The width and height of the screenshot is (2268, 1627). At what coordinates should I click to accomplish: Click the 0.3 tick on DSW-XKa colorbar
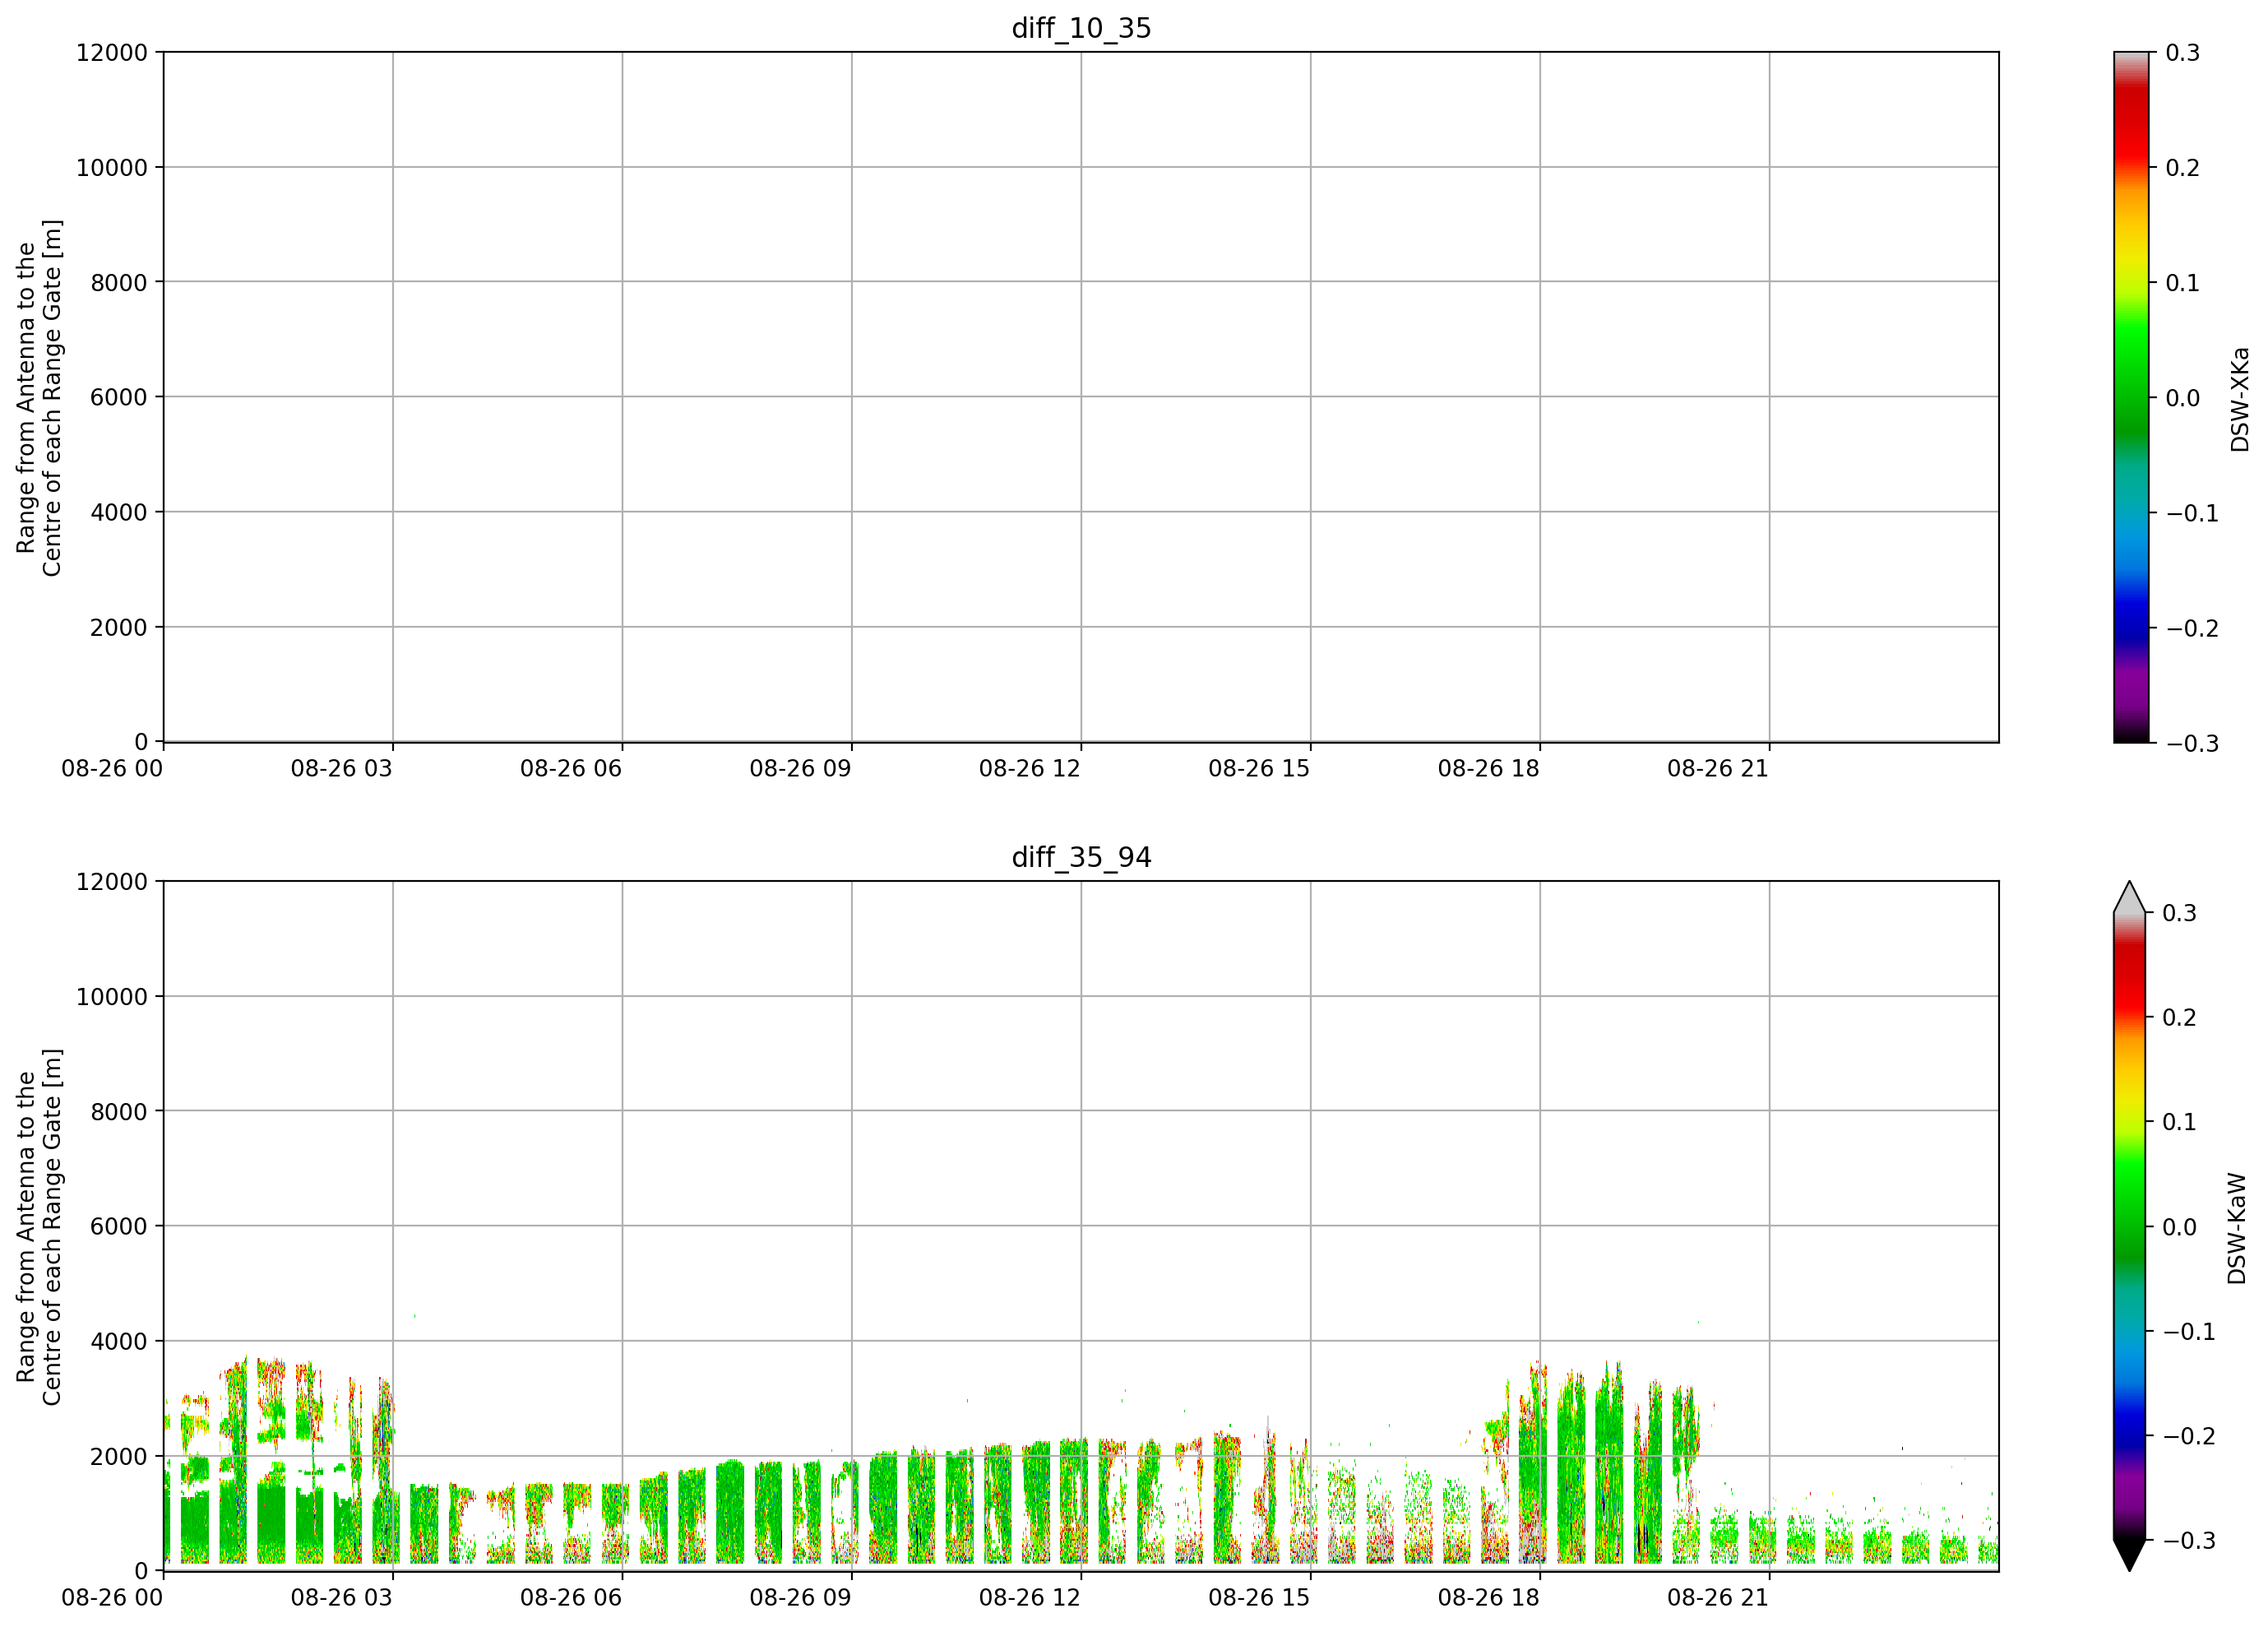(2183, 53)
